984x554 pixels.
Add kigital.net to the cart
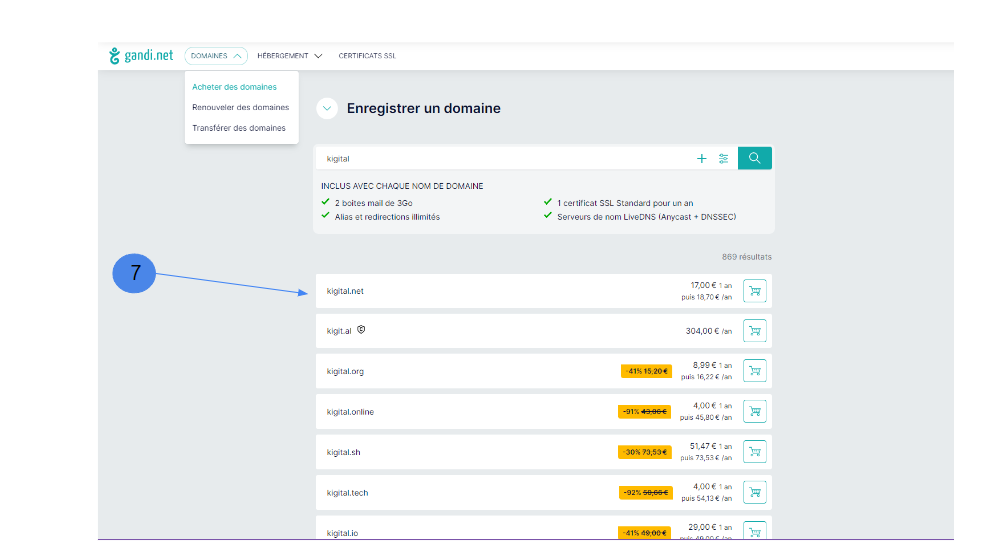click(x=755, y=291)
